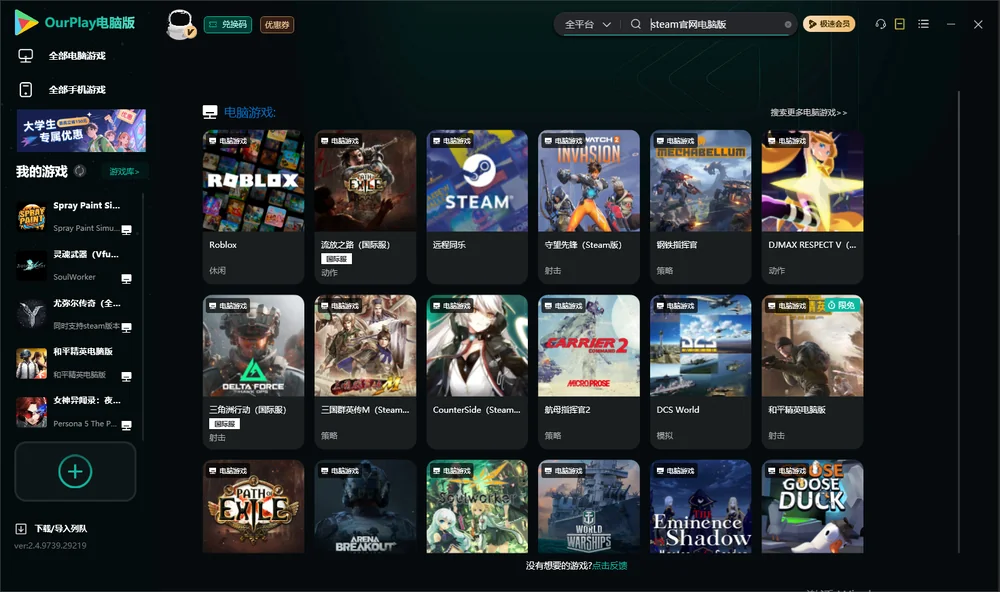Click the add game plus button

click(x=75, y=471)
